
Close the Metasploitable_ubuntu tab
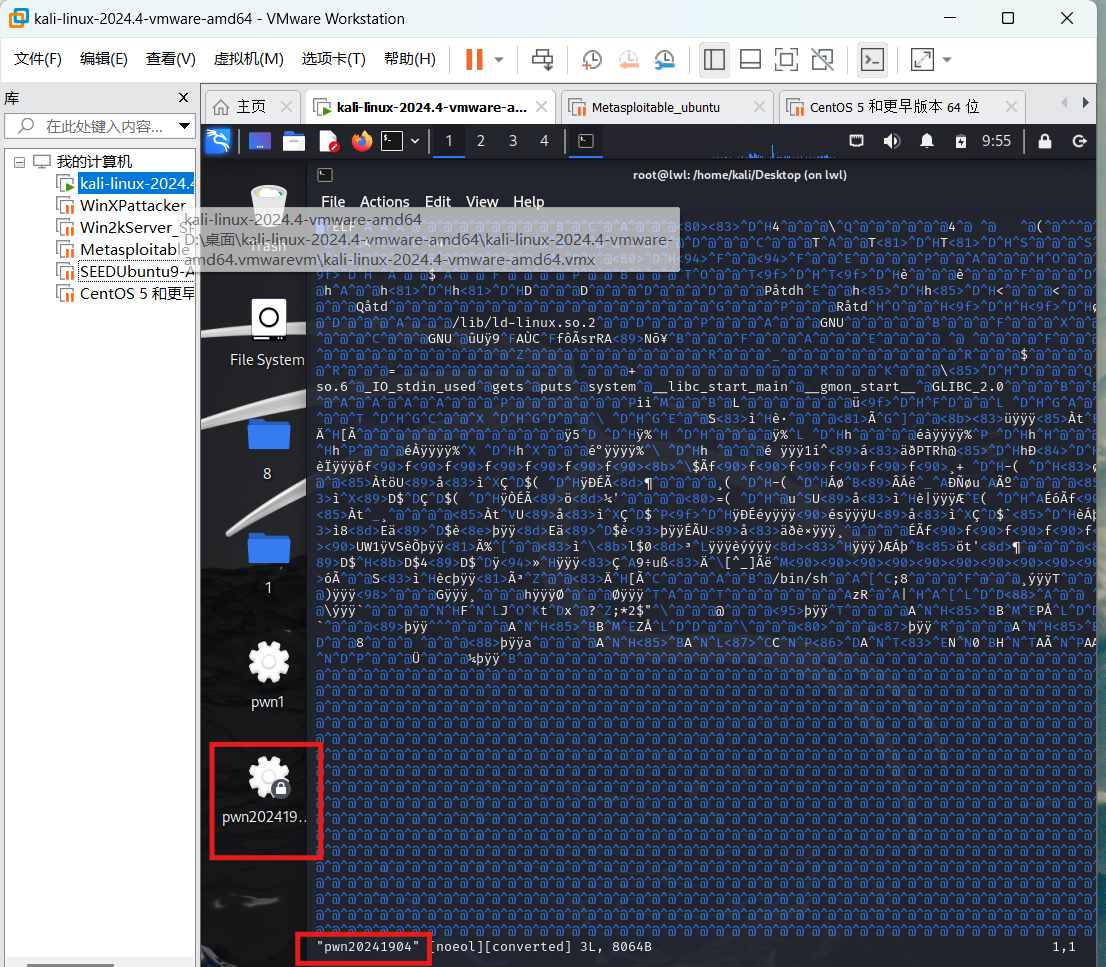click(759, 107)
